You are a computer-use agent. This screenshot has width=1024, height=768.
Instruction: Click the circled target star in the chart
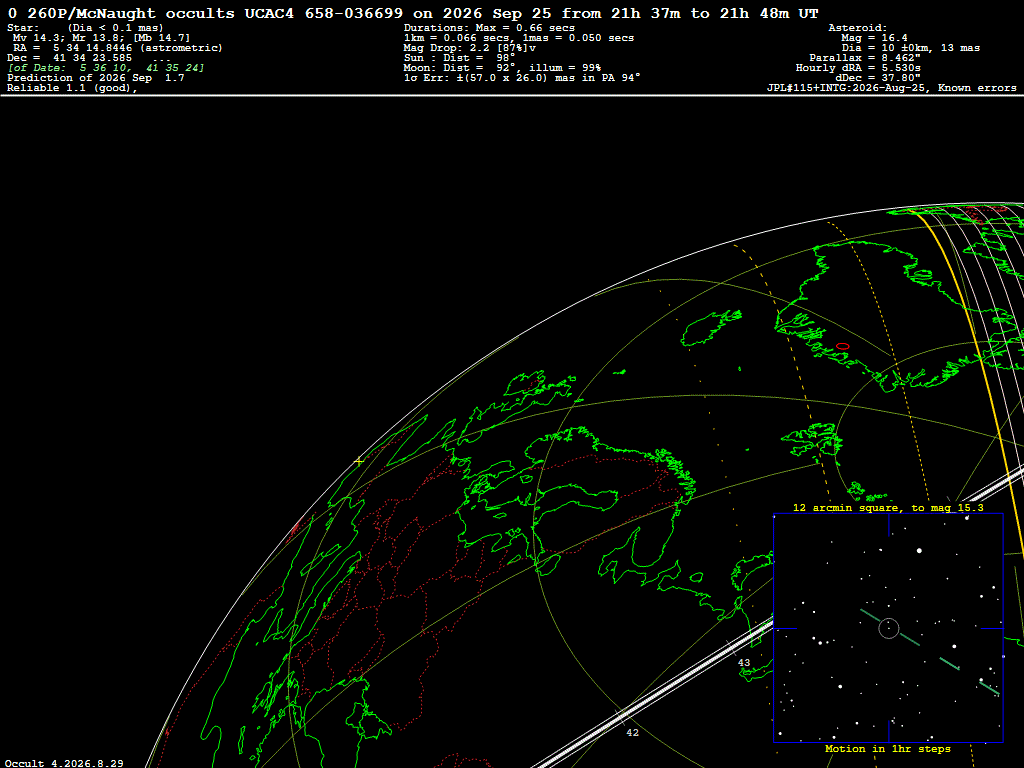(889, 628)
